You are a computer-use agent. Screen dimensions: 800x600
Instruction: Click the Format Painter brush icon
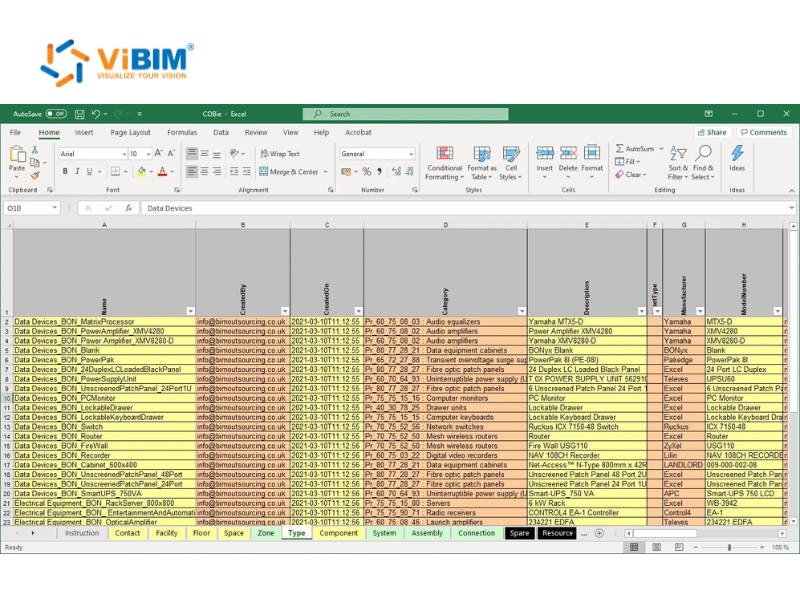35,176
